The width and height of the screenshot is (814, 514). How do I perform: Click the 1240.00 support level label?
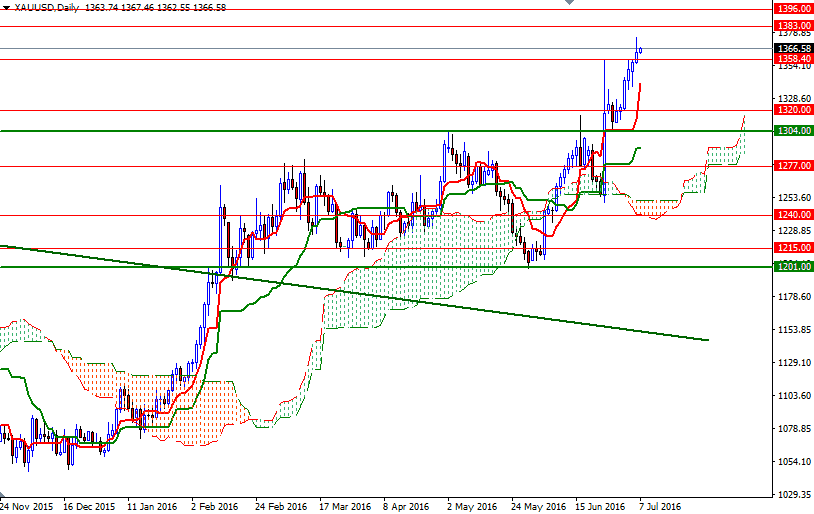pyautogui.click(x=793, y=214)
